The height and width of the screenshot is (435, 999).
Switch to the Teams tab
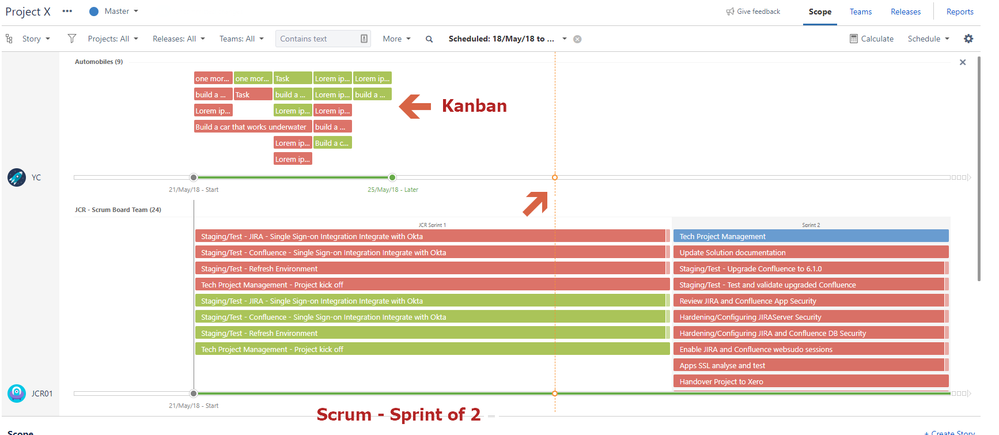click(x=861, y=11)
